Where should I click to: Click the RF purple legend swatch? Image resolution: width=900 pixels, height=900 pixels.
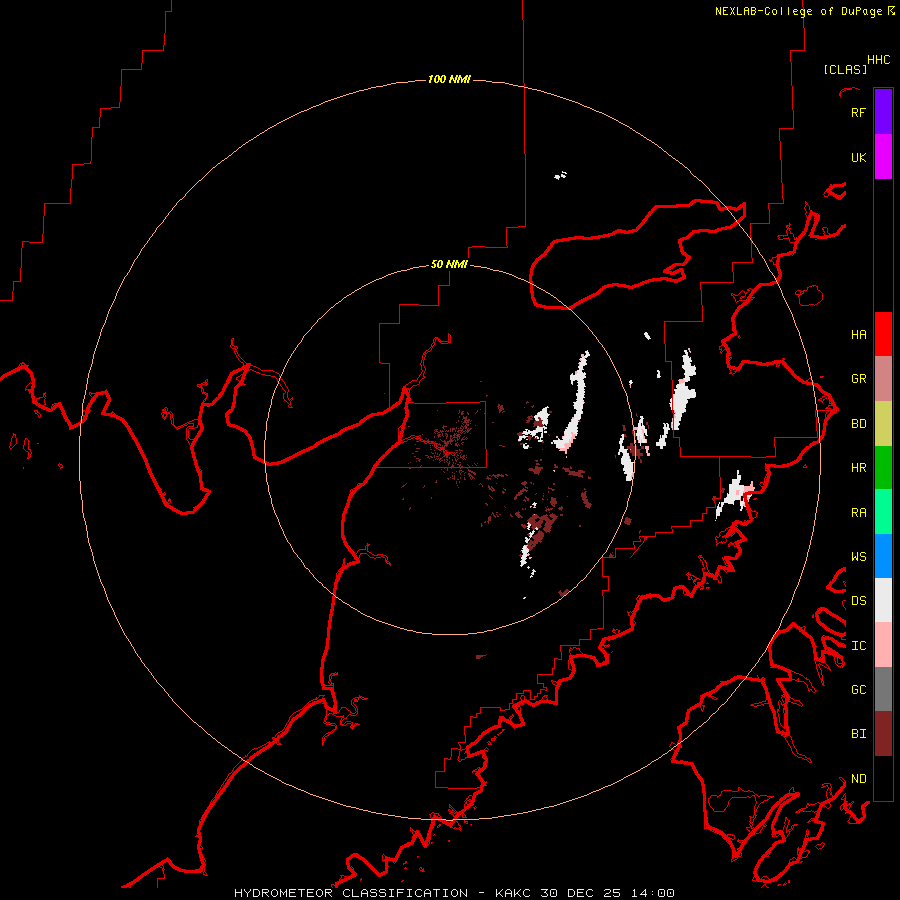(883, 112)
